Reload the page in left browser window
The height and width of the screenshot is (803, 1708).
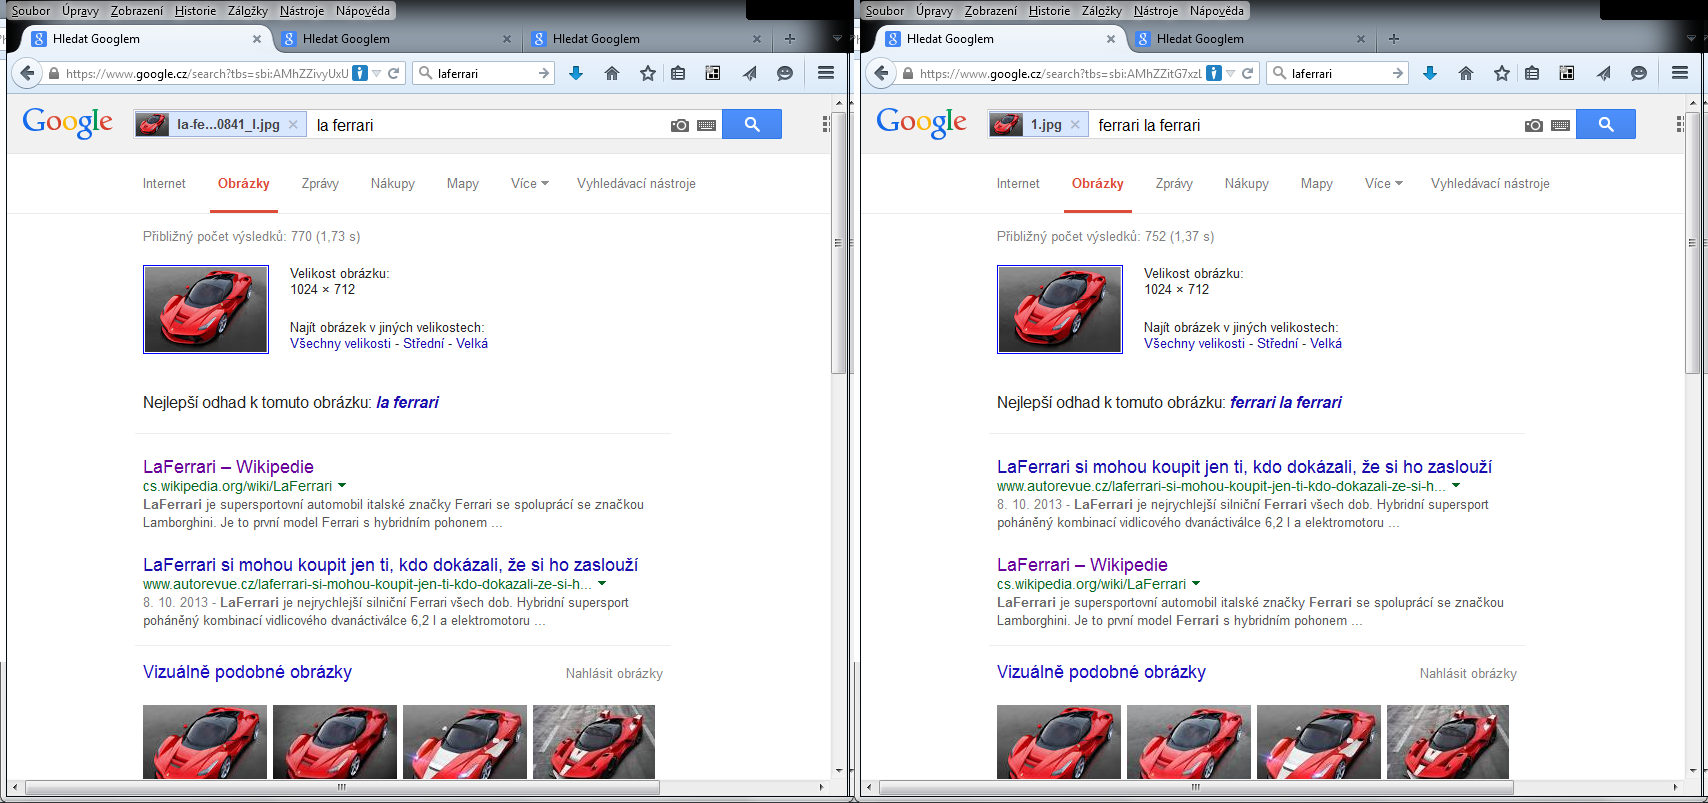[x=394, y=73]
